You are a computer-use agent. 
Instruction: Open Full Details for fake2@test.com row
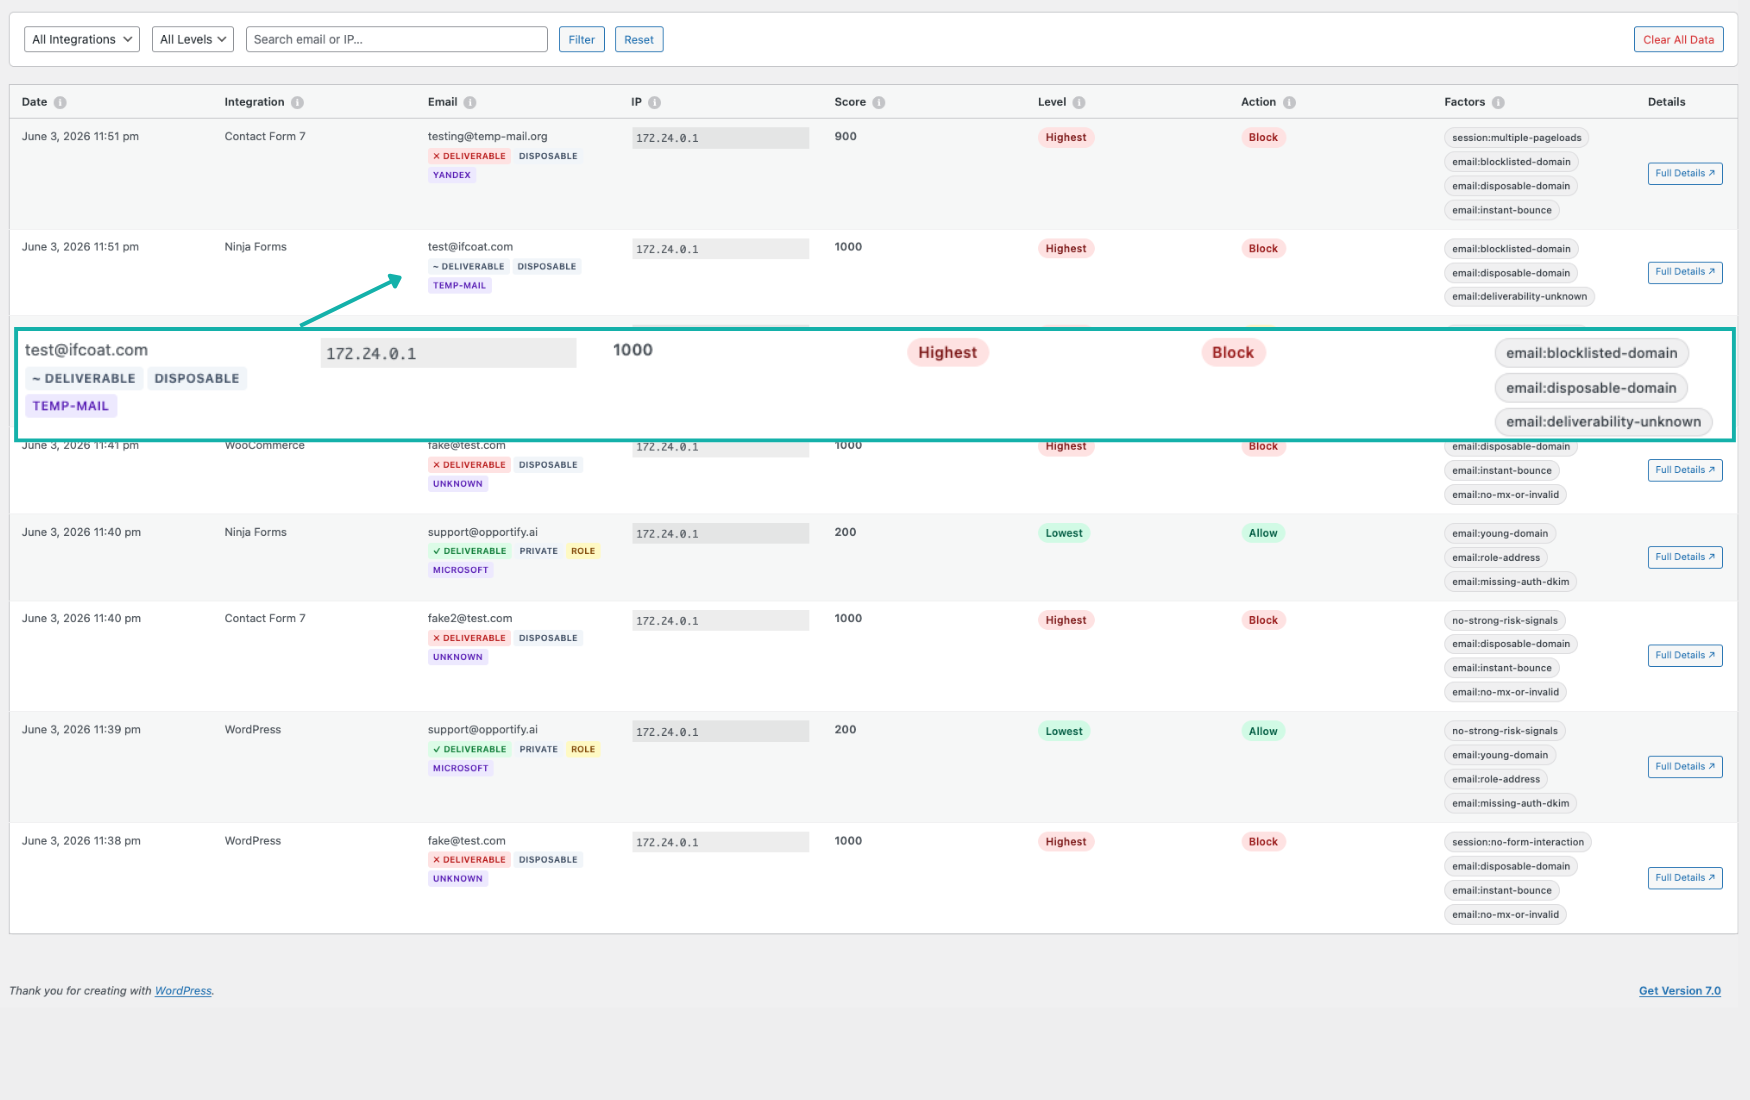[1685, 655]
